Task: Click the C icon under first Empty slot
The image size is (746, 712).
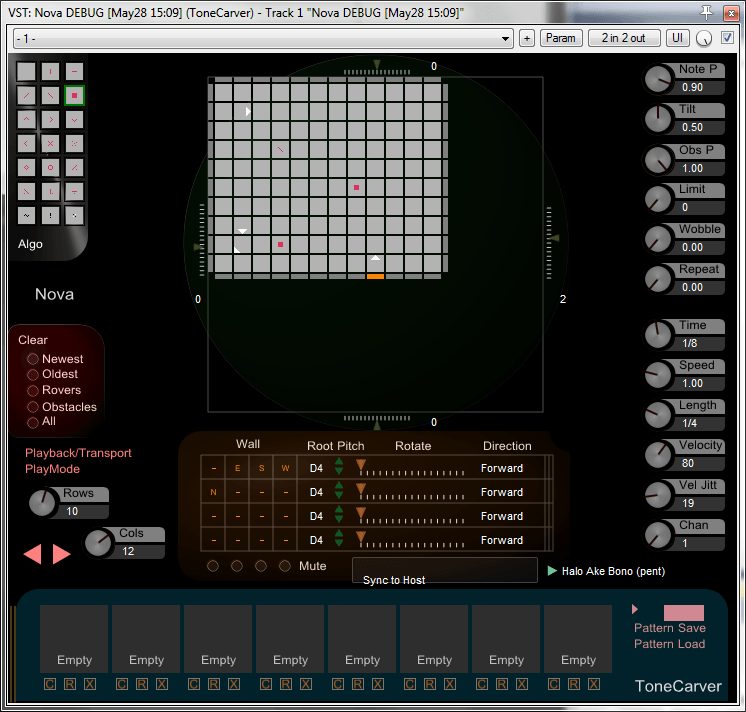Action: click(x=50, y=684)
